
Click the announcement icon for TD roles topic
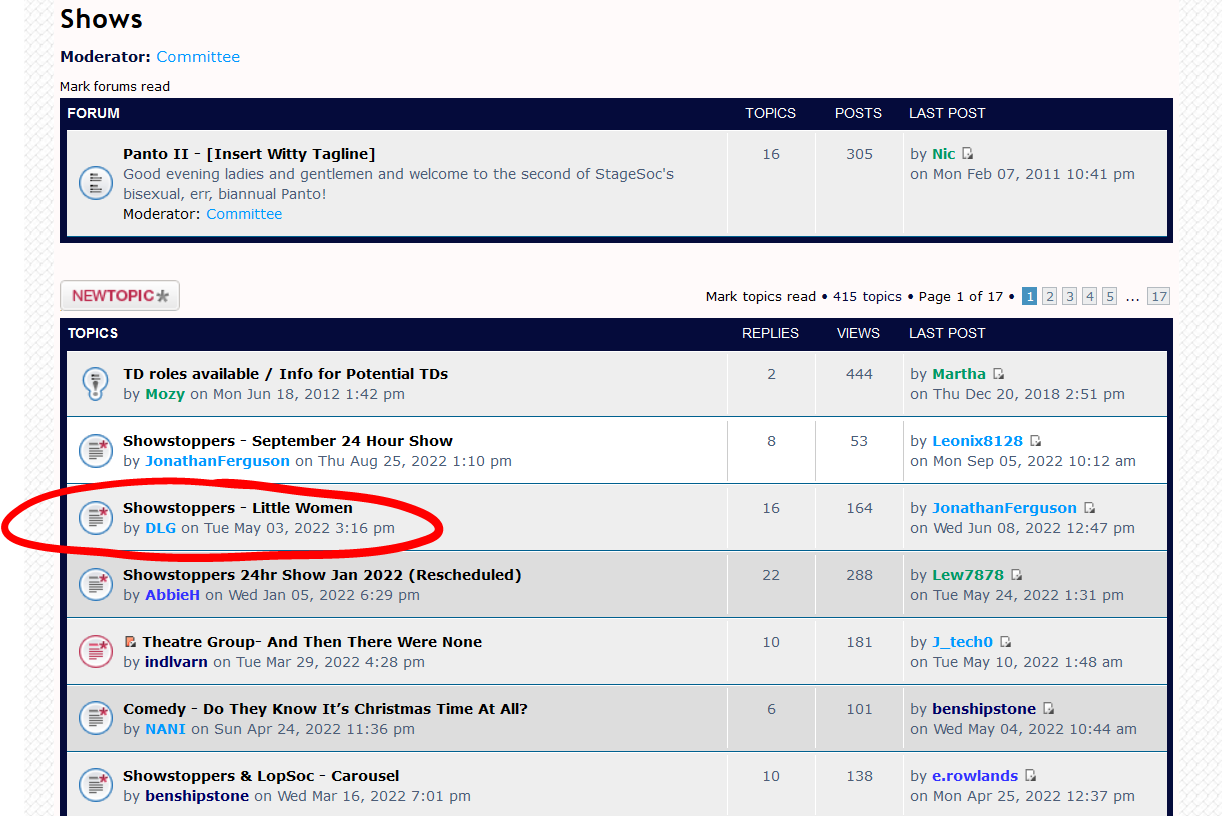(x=95, y=383)
